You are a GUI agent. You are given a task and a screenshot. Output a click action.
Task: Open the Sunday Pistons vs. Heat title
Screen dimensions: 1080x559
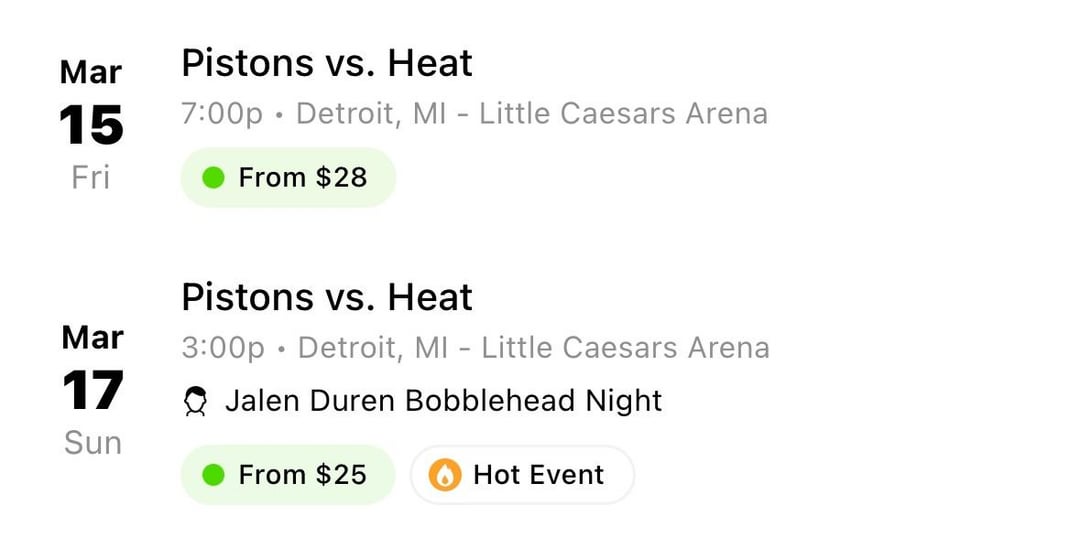[x=327, y=297]
